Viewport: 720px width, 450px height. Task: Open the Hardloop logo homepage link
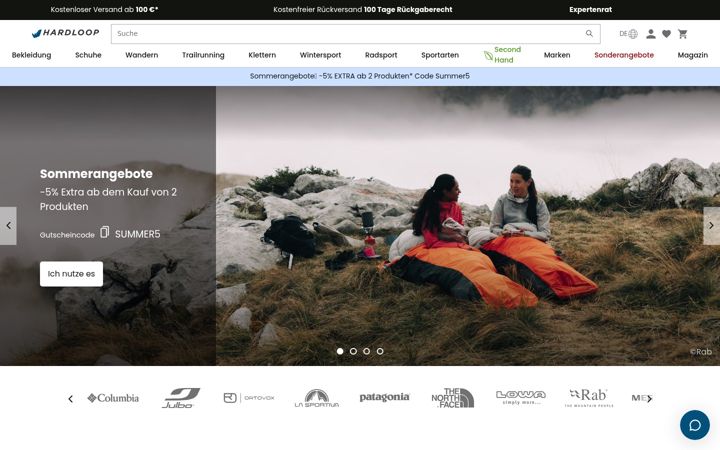click(x=66, y=33)
